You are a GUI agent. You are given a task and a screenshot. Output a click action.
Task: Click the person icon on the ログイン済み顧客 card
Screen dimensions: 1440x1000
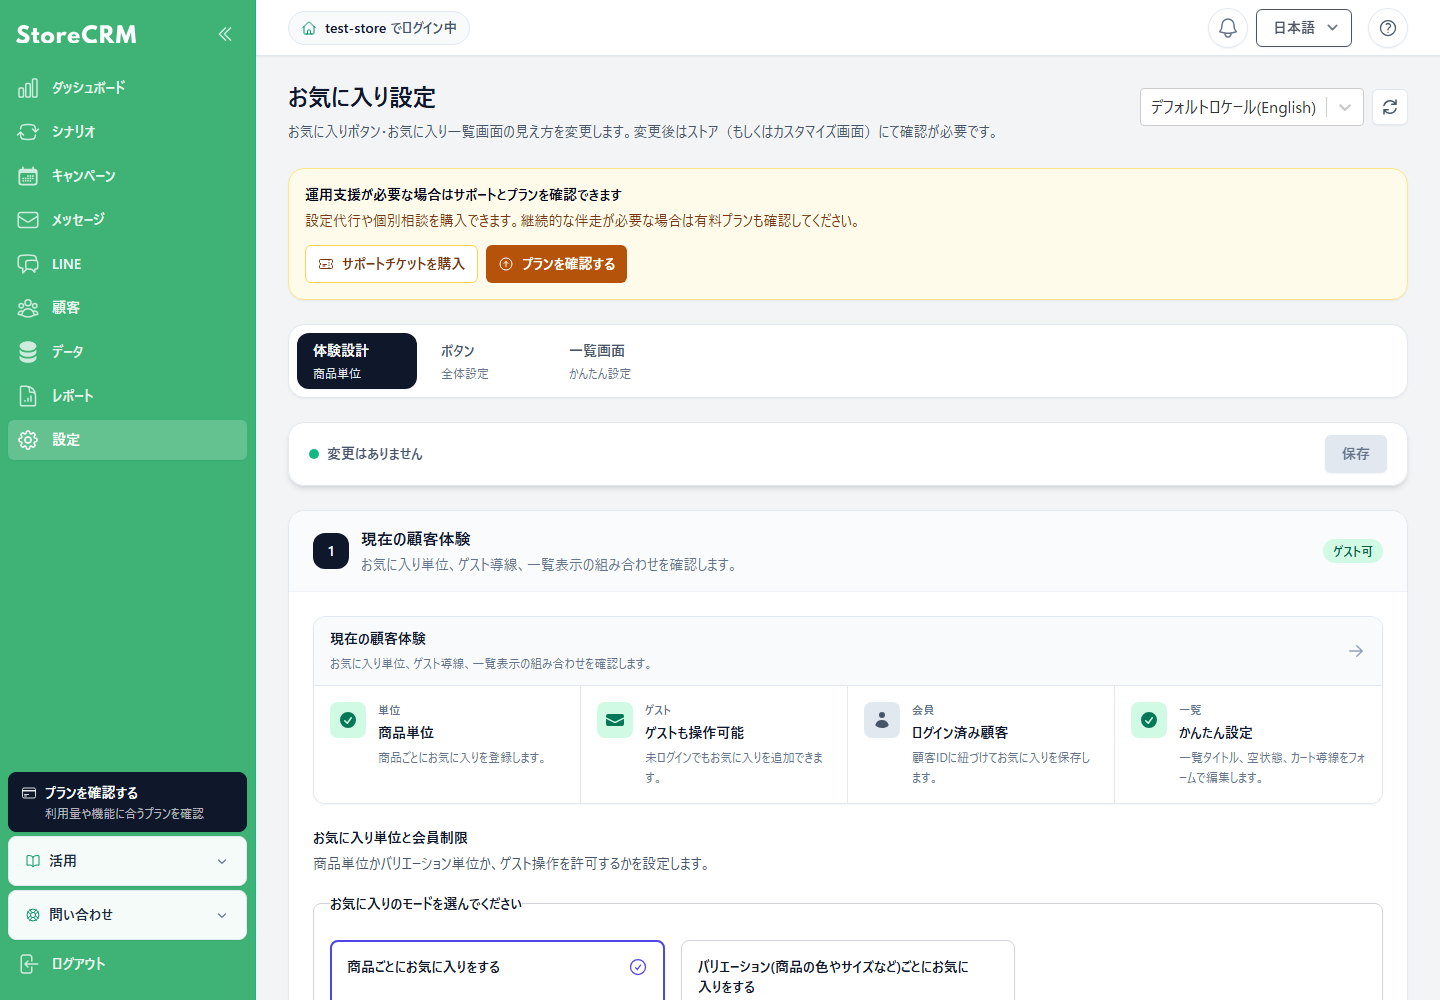[x=882, y=720]
